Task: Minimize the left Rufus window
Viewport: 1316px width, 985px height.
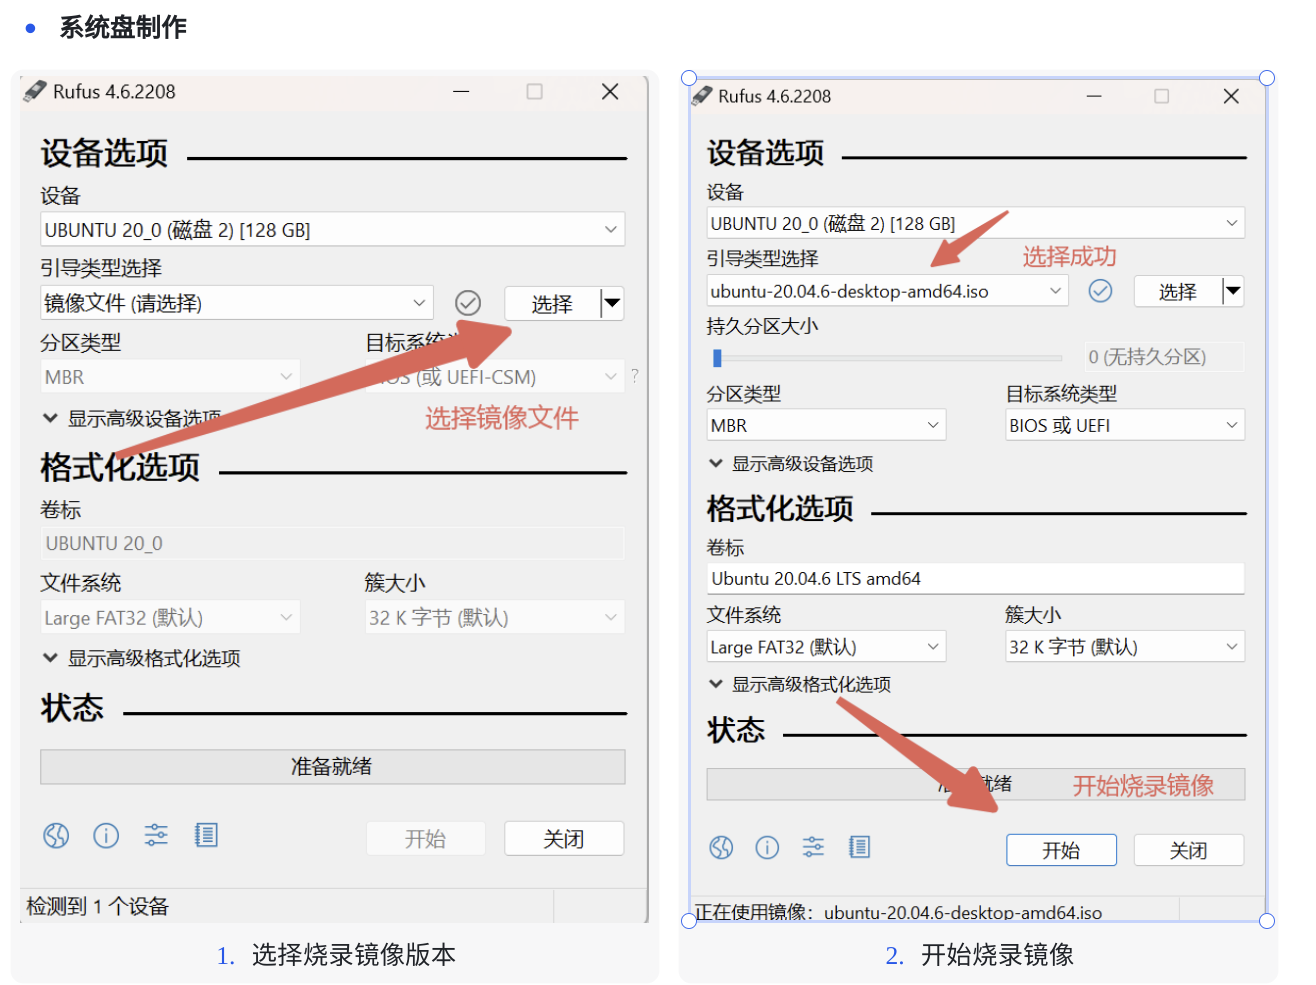Action: (x=461, y=91)
